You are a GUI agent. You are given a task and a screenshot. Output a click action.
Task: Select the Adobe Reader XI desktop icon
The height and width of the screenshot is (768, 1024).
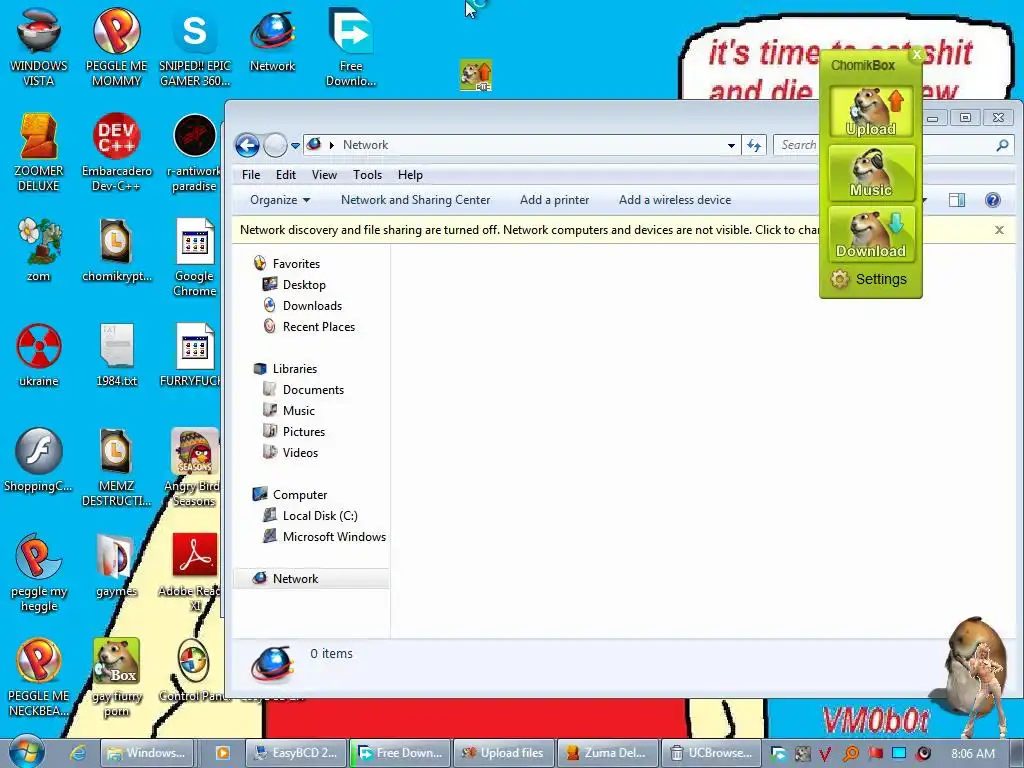(193, 573)
